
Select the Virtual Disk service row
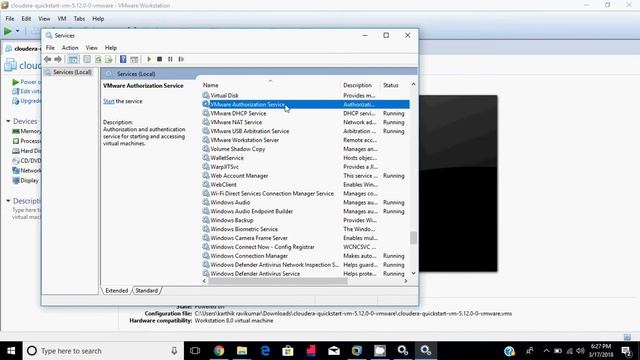305,96
